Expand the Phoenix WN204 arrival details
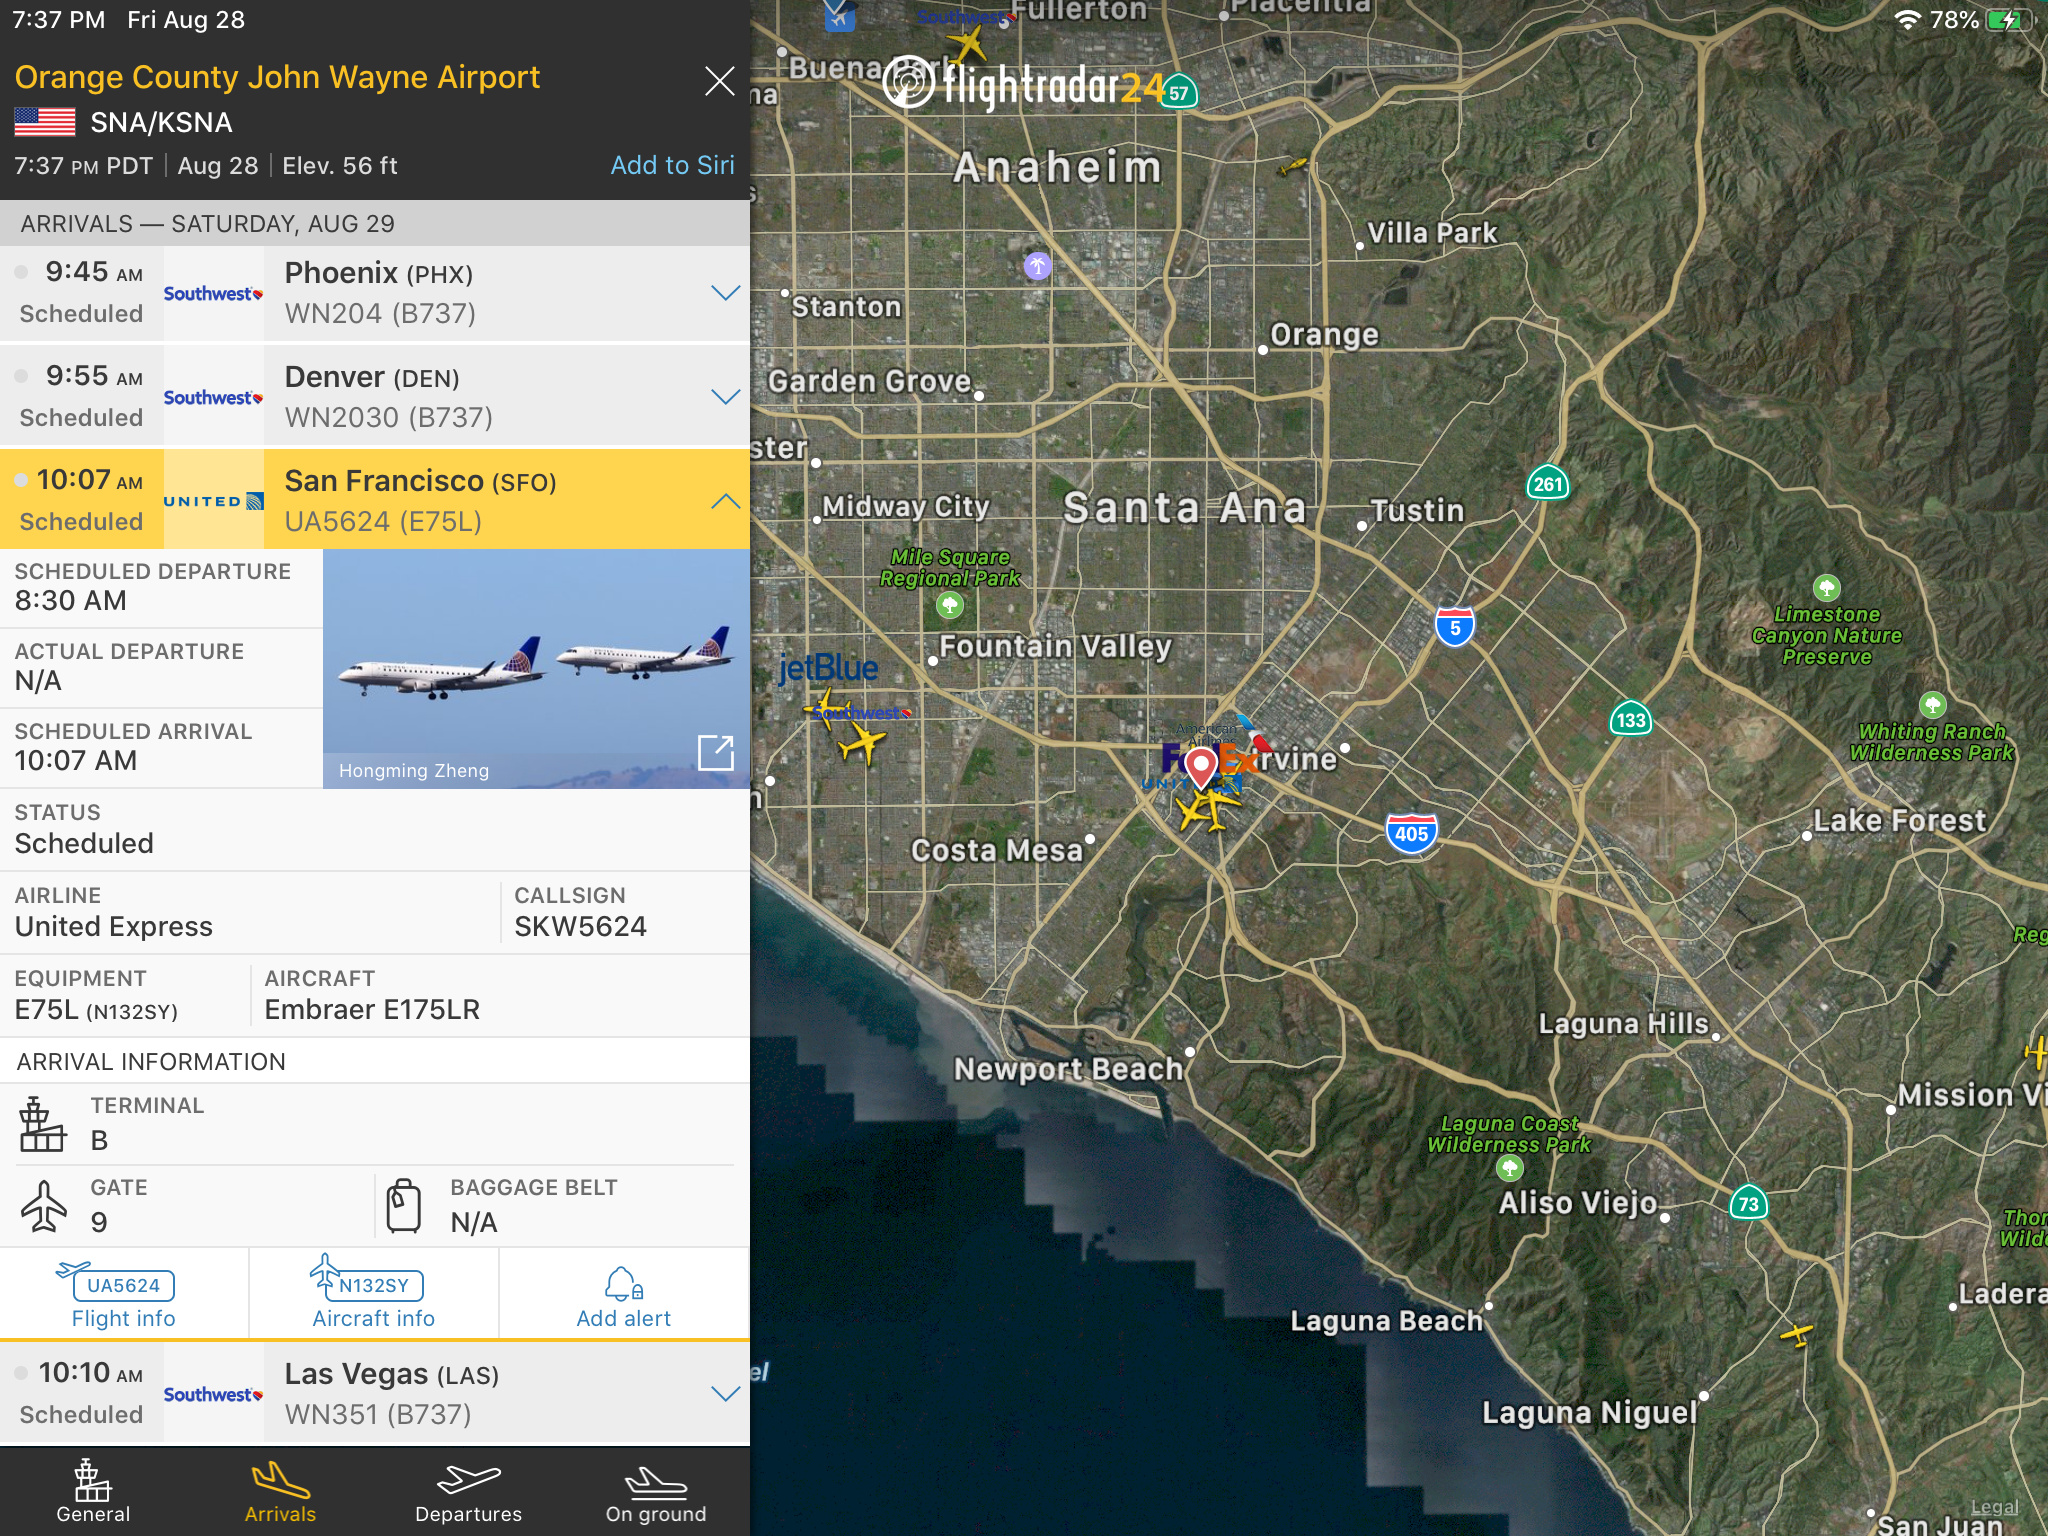 point(725,293)
